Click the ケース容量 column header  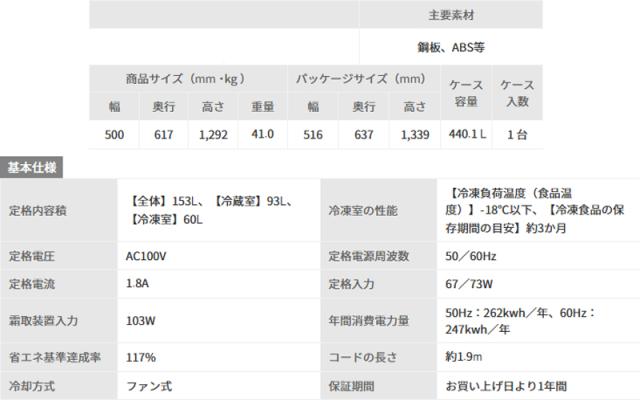[466, 93]
